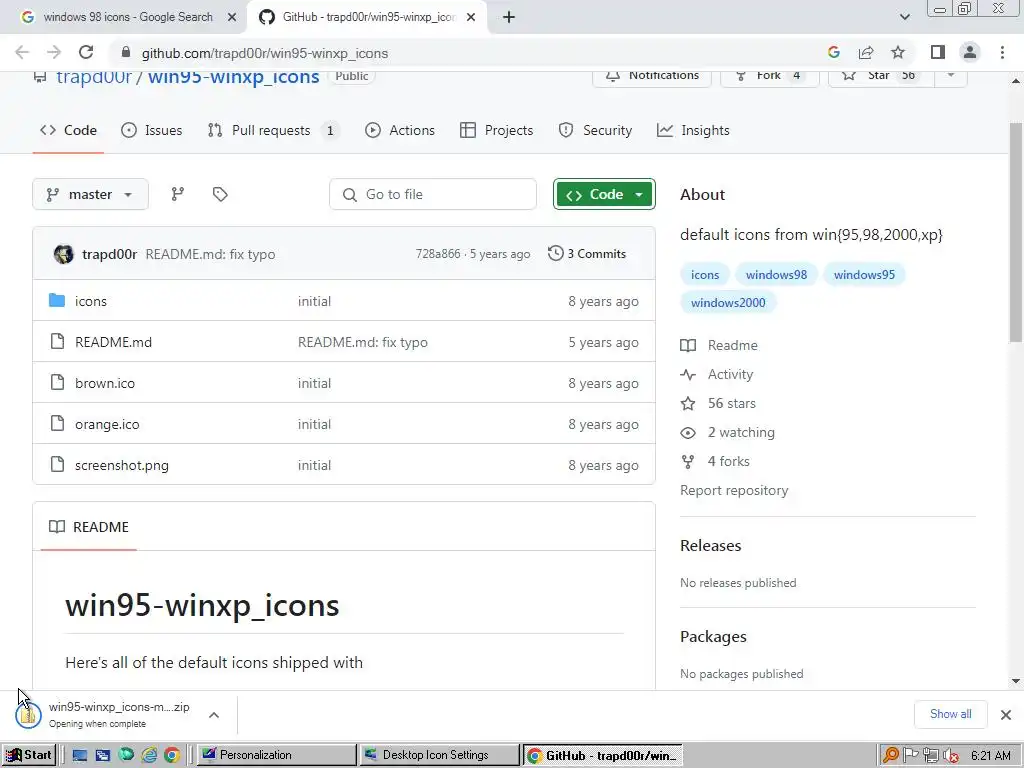Viewport: 1024px width, 768px height.
Task: Open the Pull requests tab
Action: [x=274, y=130]
